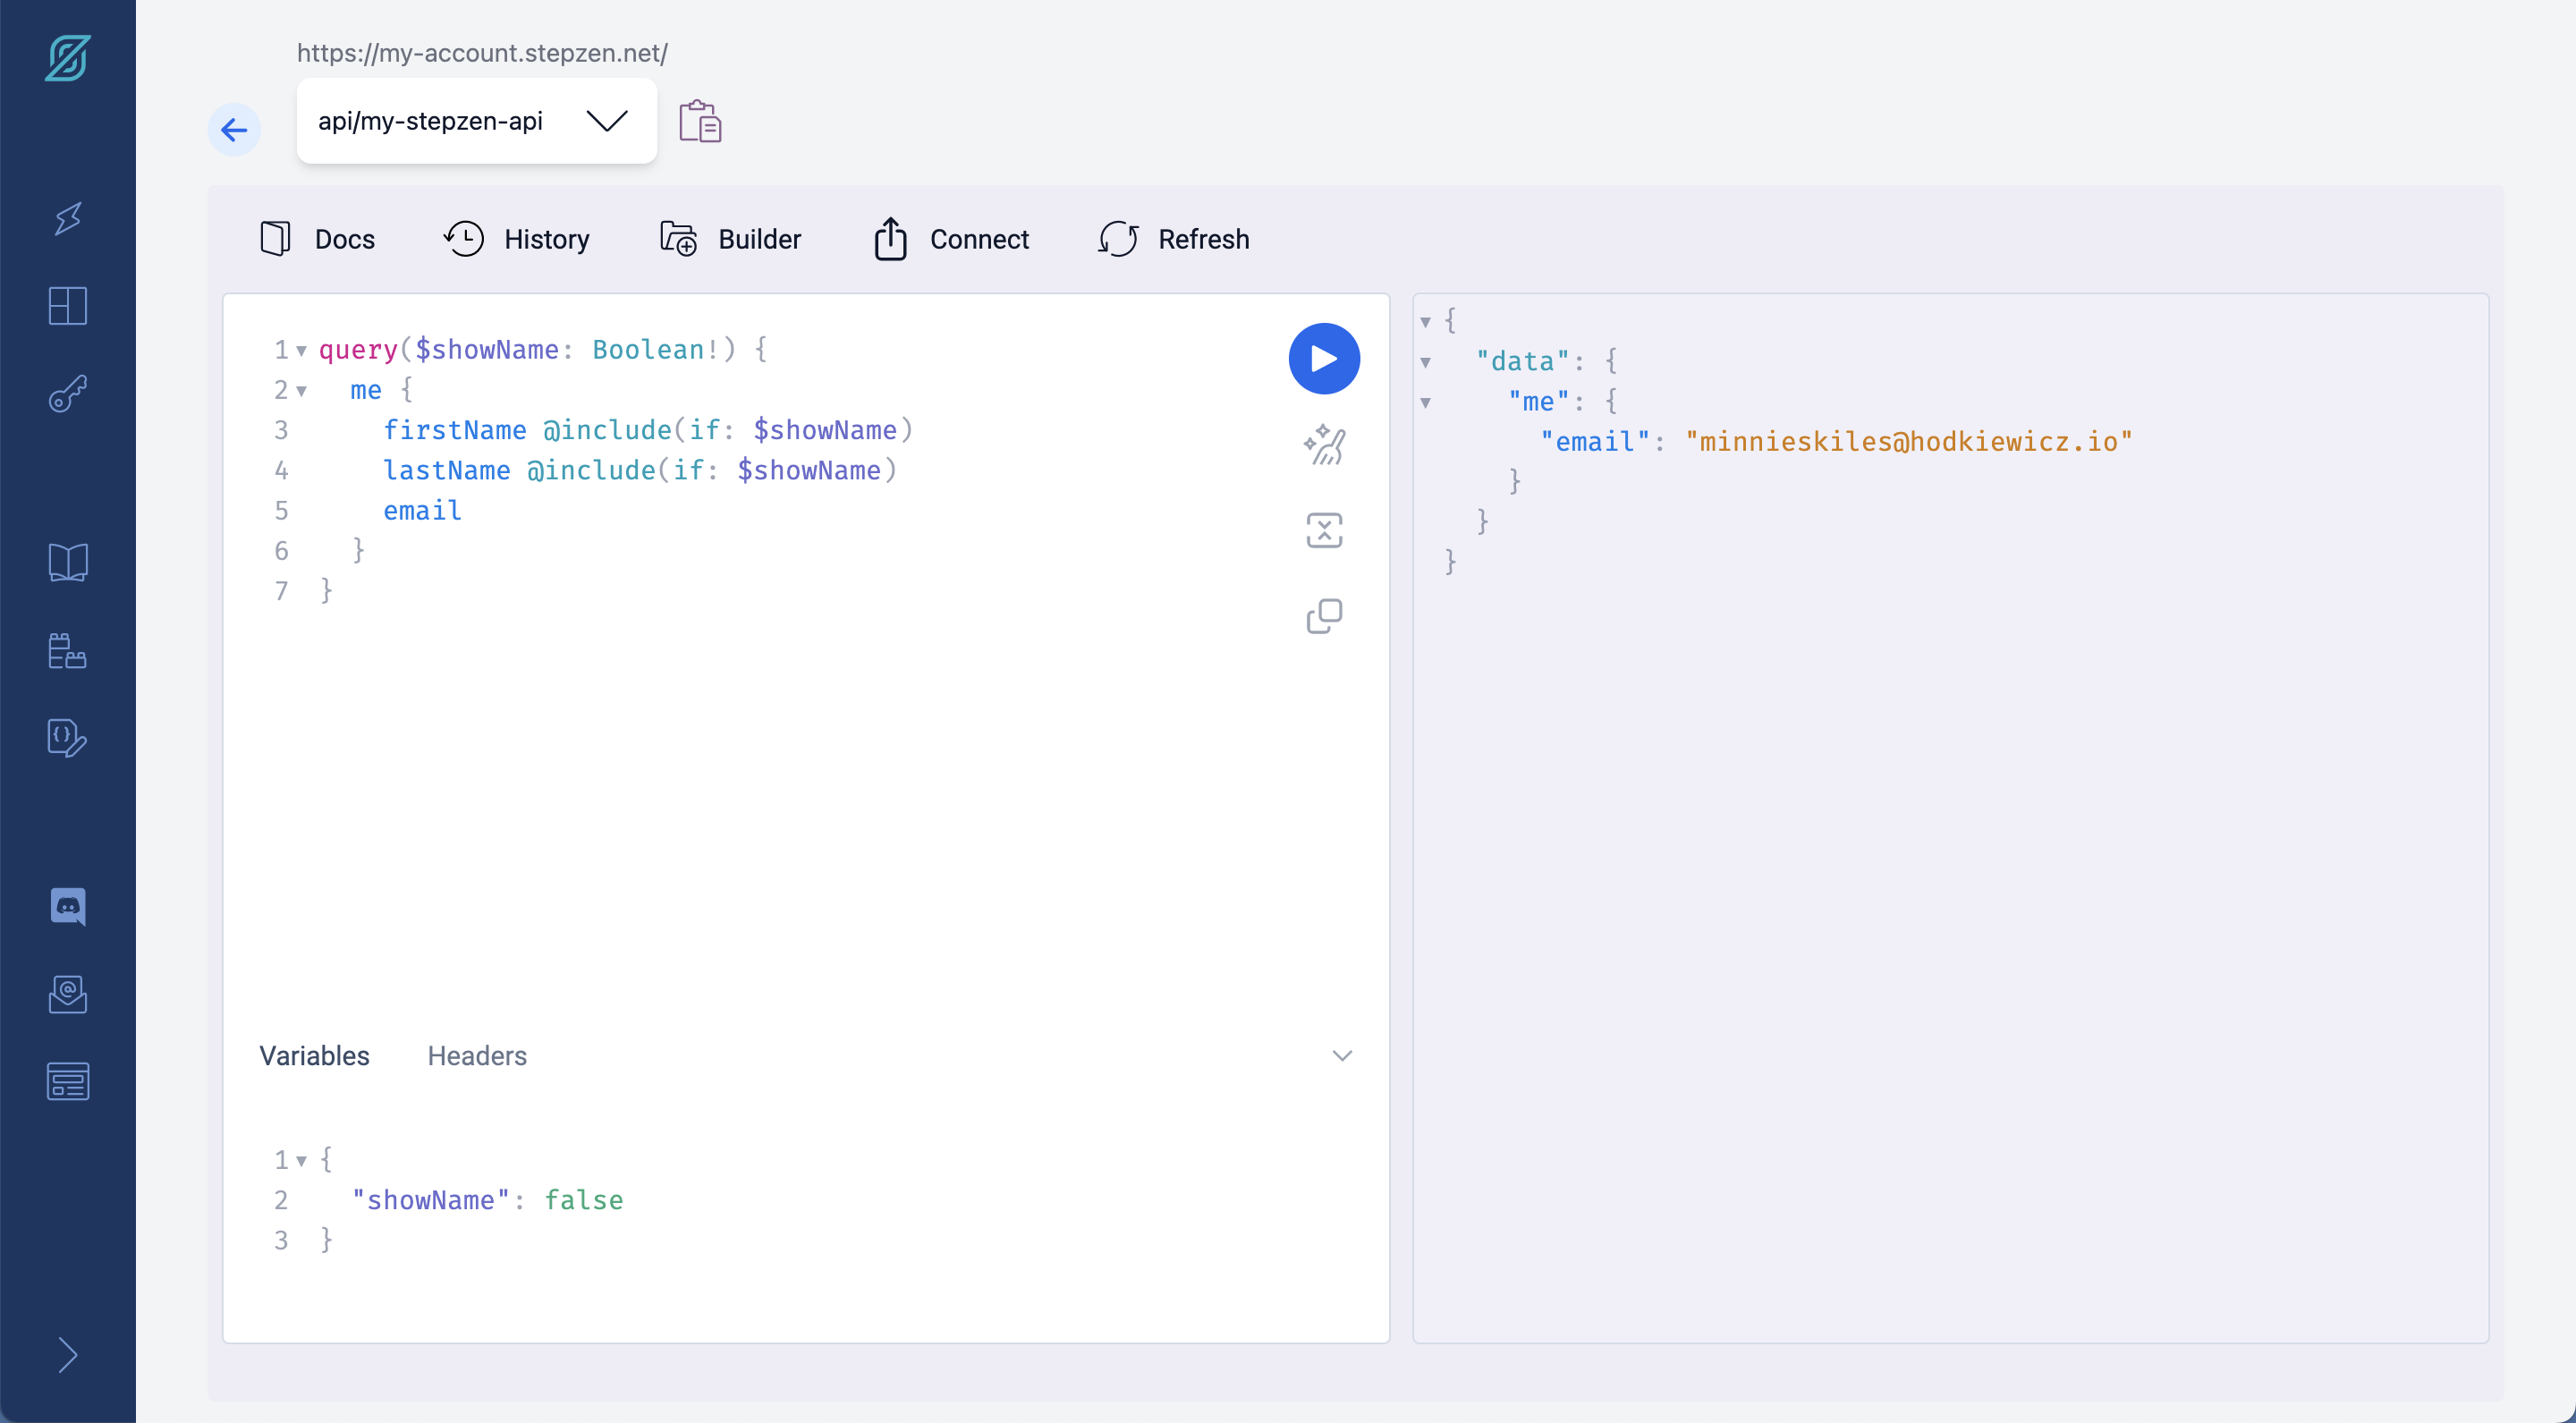Select the lightning icon in the sidebar
This screenshot has width=2576, height=1423.
(x=67, y=217)
